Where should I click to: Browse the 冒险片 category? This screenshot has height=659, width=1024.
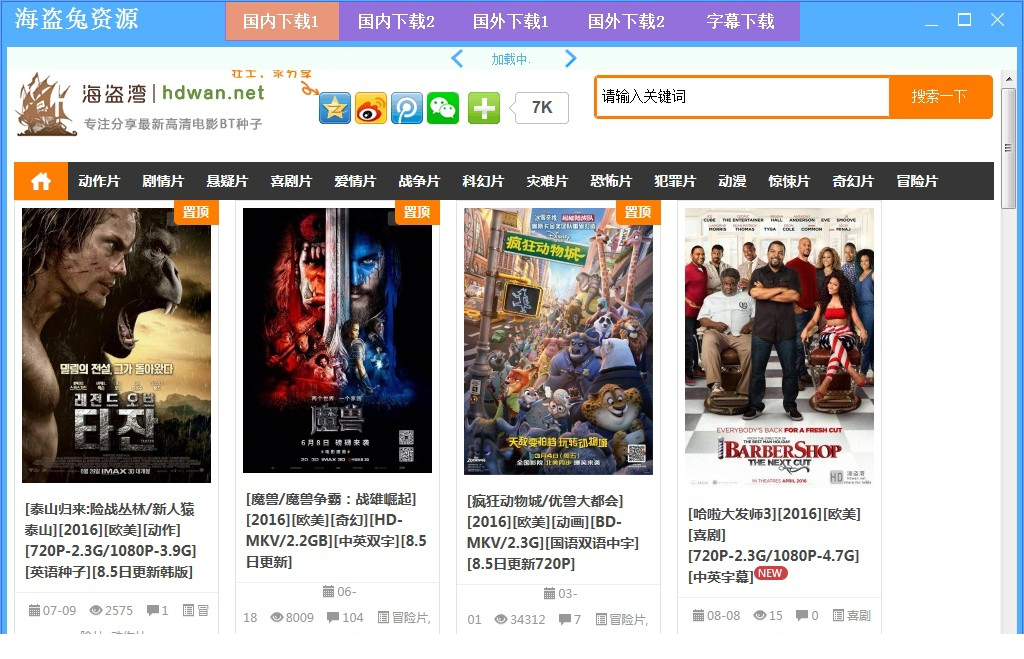point(917,181)
